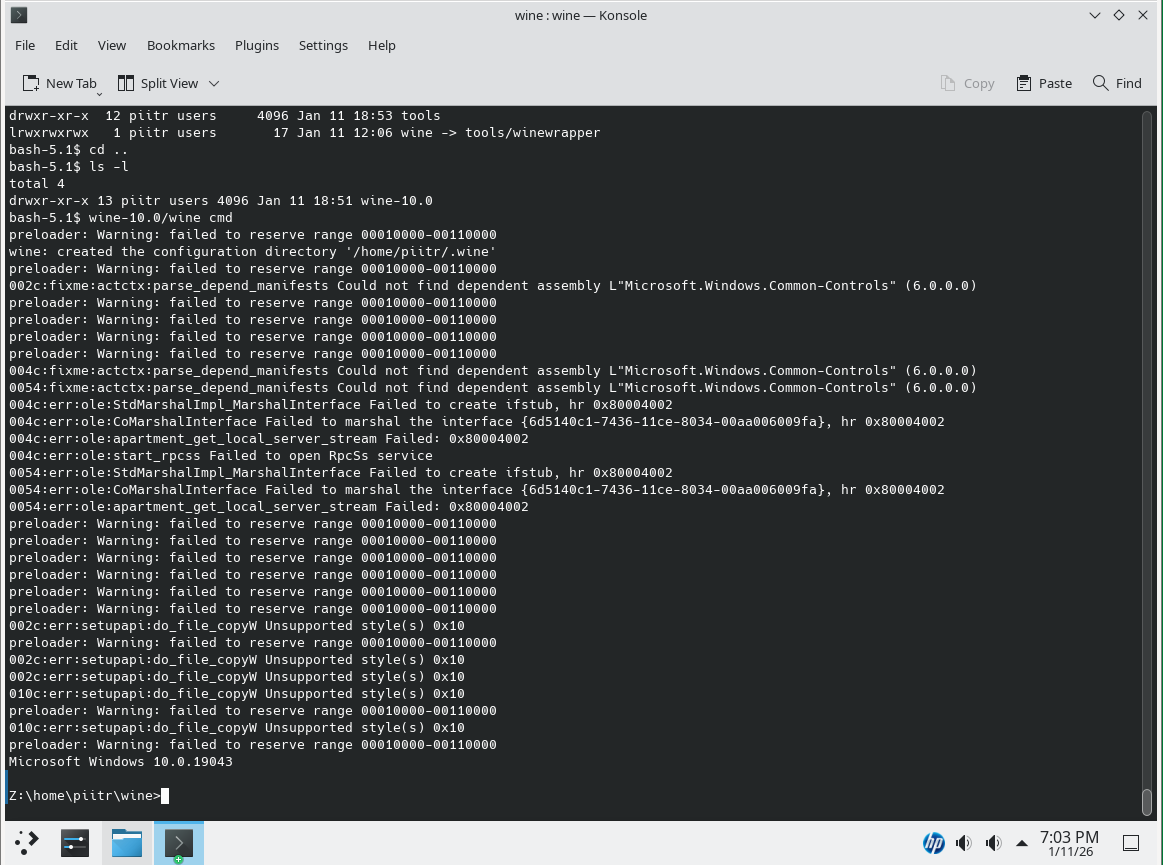Click the HP tray icon
The image size is (1163, 865).
click(933, 843)
